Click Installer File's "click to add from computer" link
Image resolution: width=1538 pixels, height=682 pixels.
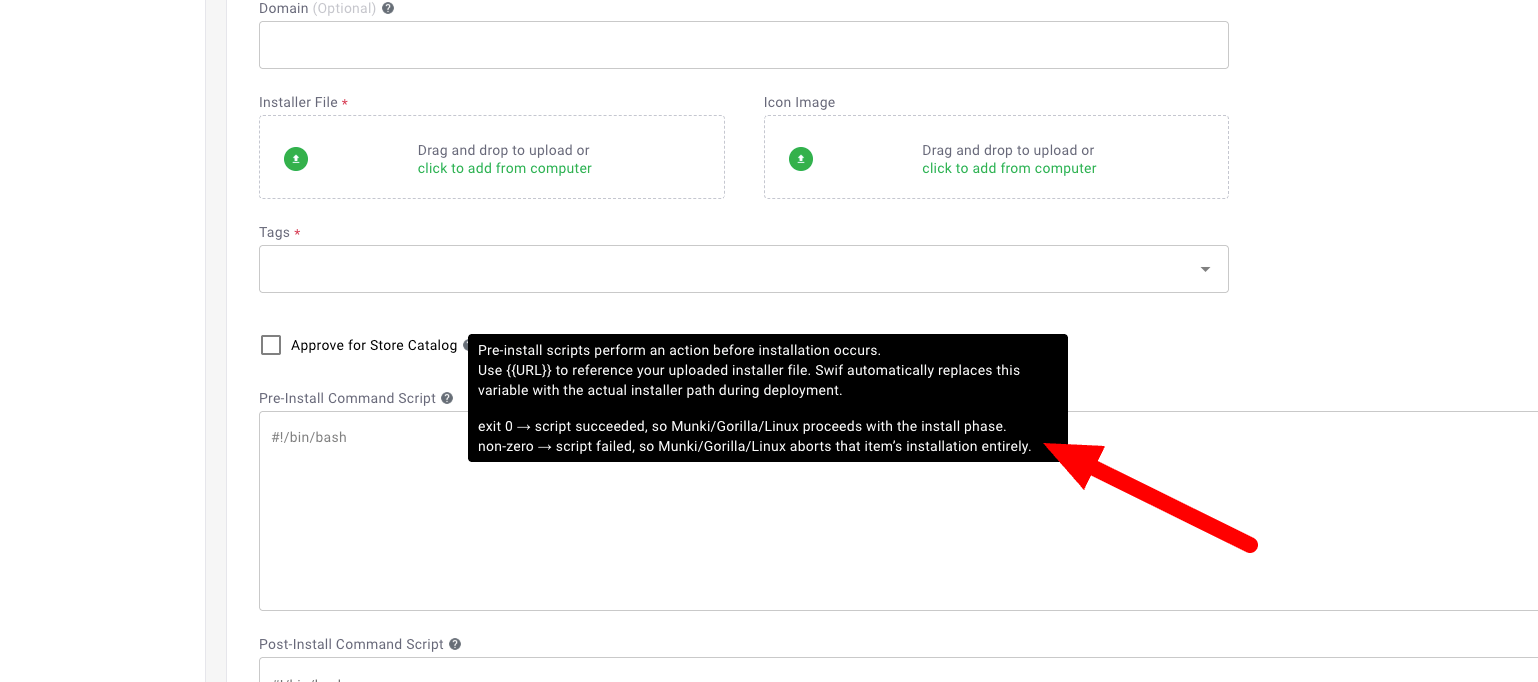tap(504, 169)
